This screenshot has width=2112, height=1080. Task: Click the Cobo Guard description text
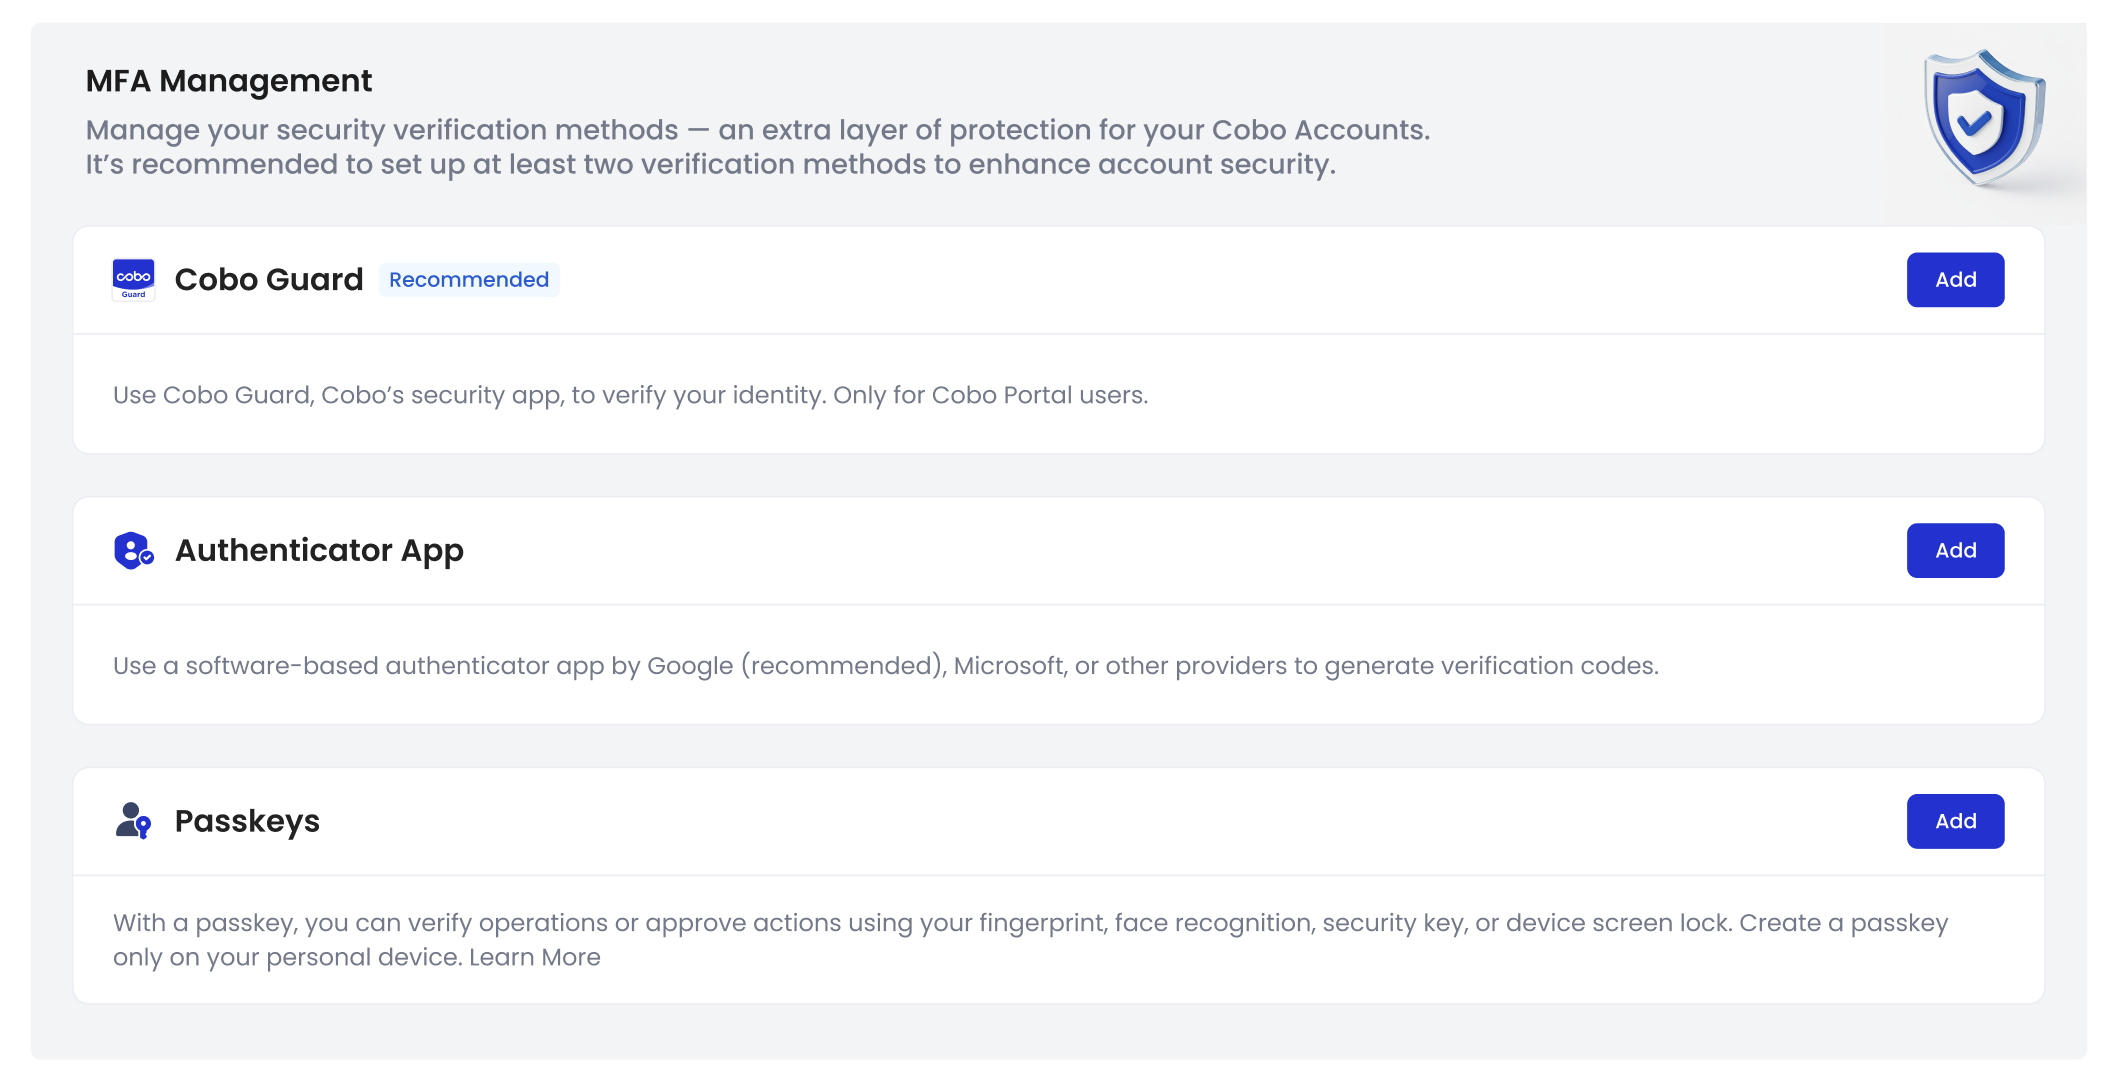click(630, 395)
